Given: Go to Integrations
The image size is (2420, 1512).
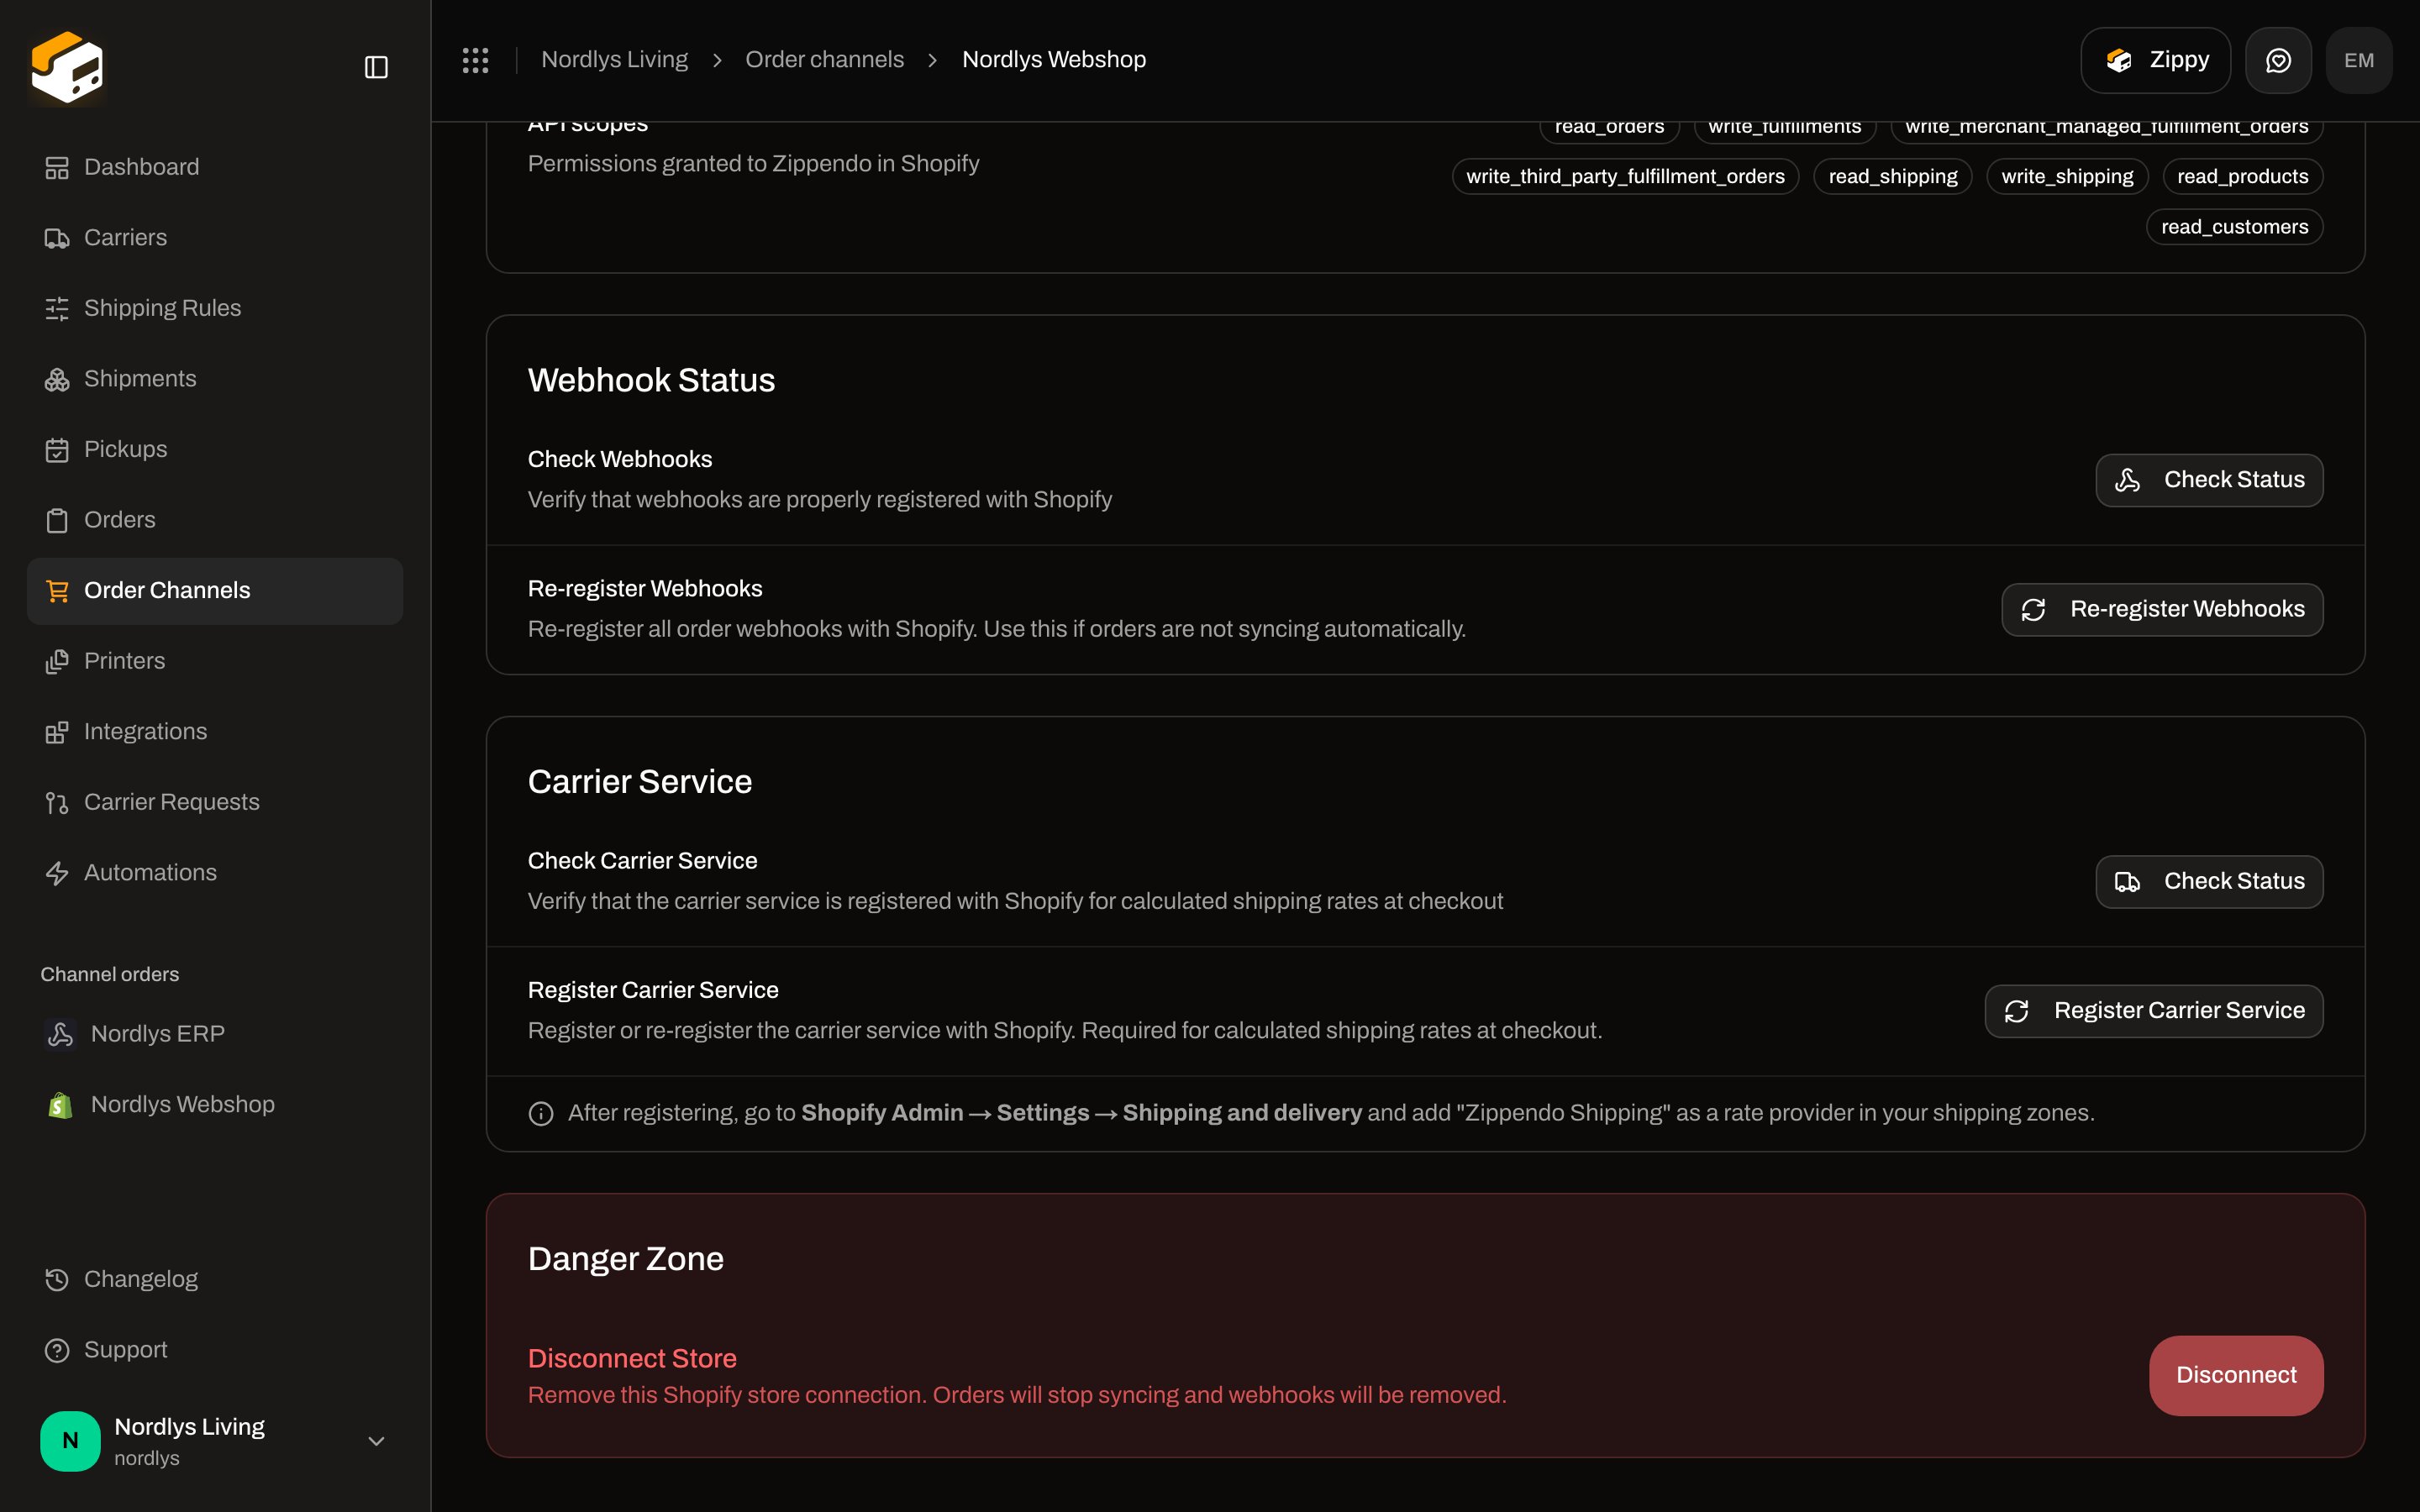Looking at the screenshot, I should pyautogui.click(x=215, y=732).
